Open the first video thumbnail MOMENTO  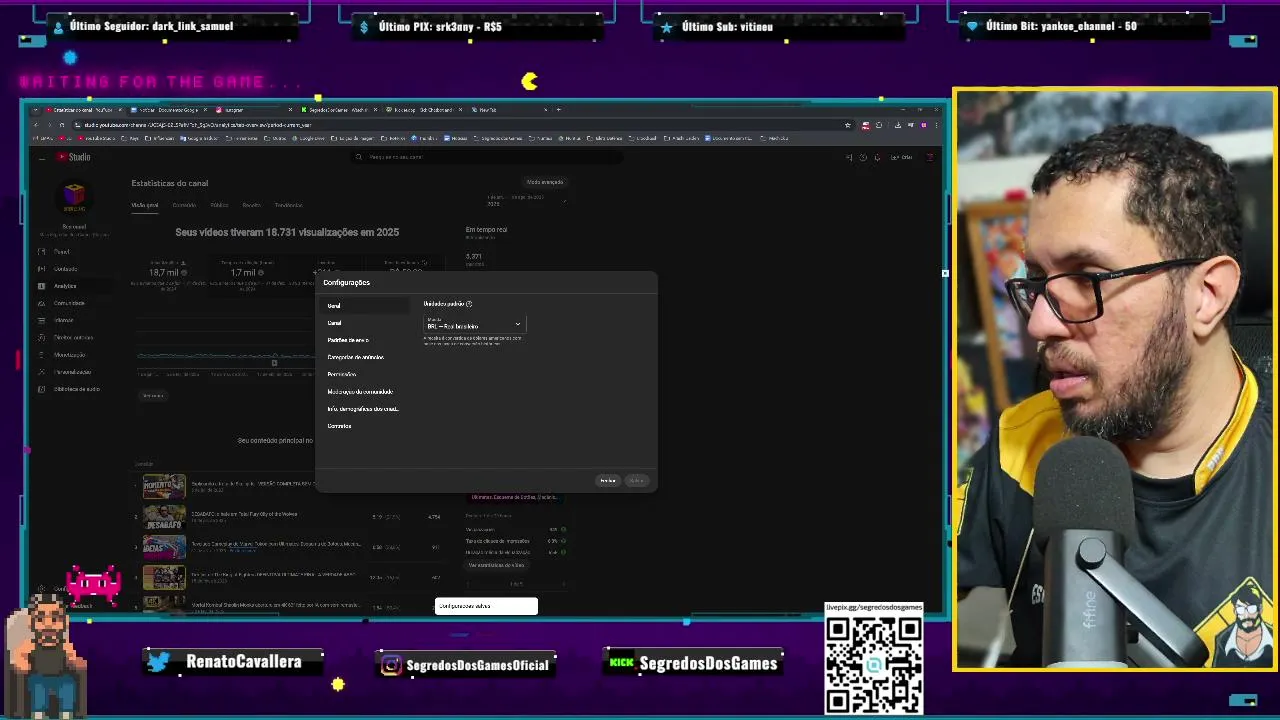pyautogui.click(x=164, y=487)
